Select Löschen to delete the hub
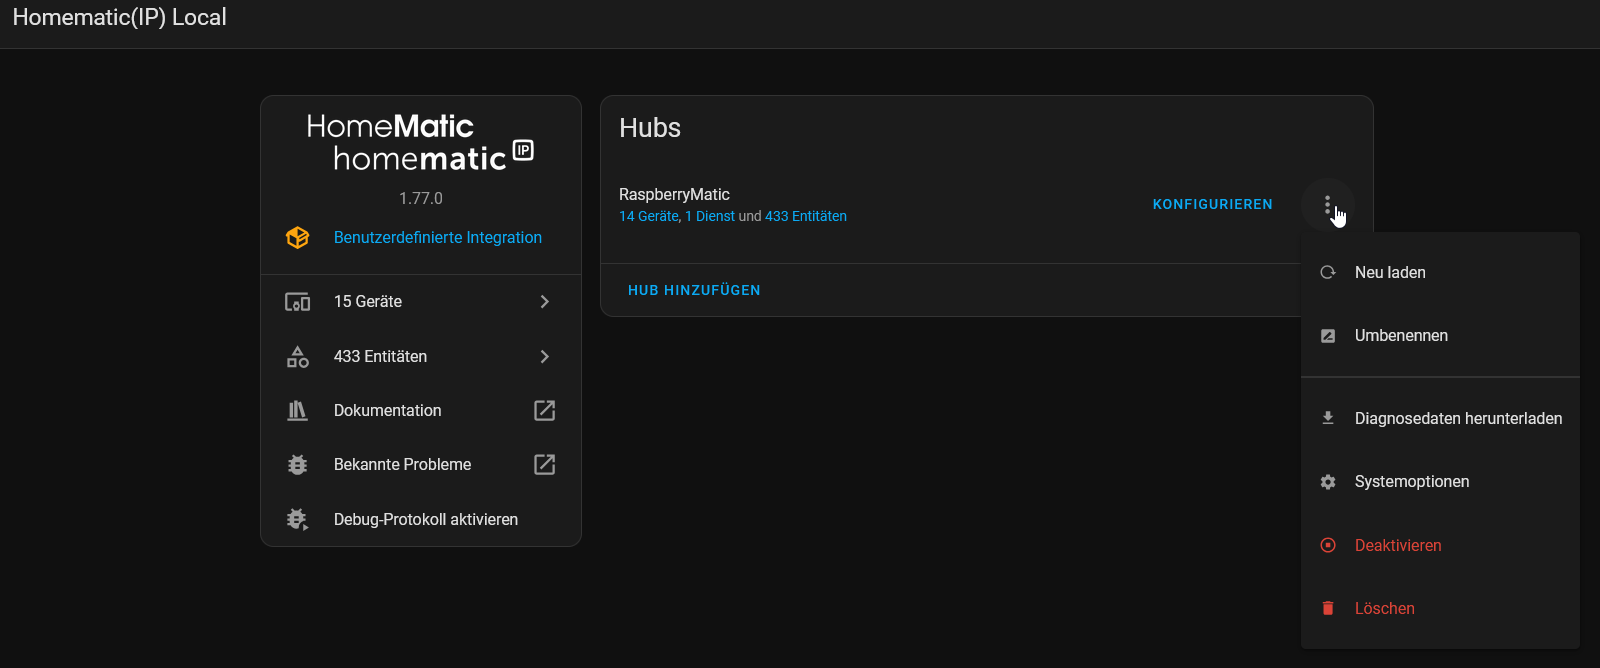The width and height of the screenshot is (1600, 668). [1440, 608]
